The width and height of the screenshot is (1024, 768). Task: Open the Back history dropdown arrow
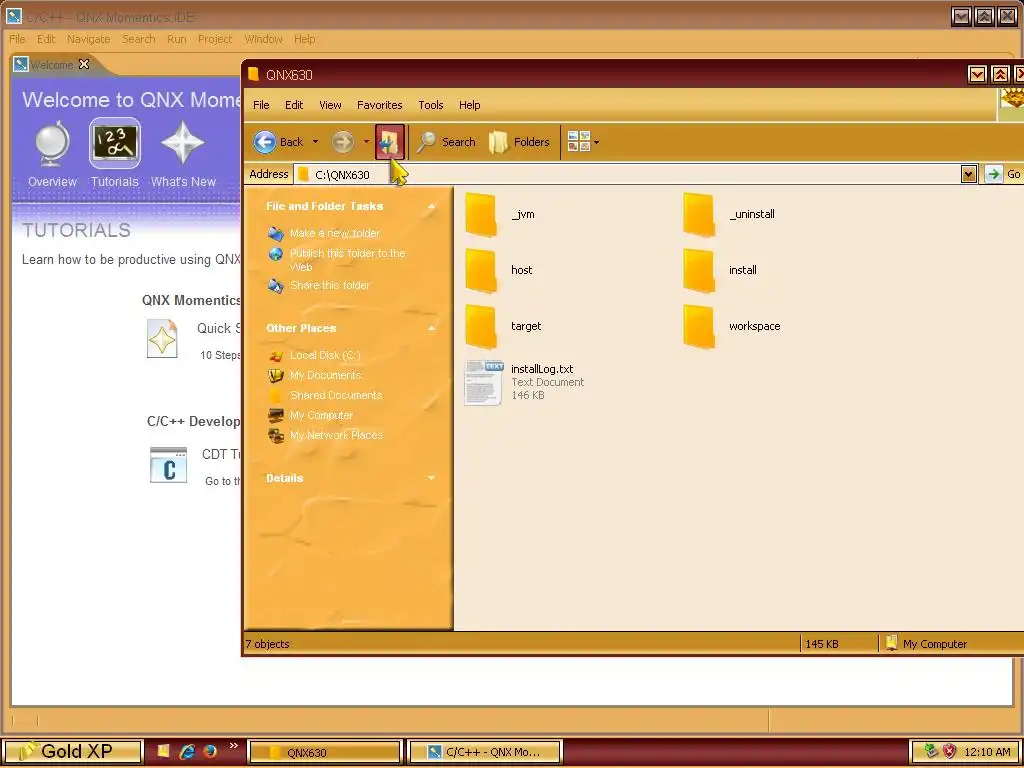tap(315, 142)
